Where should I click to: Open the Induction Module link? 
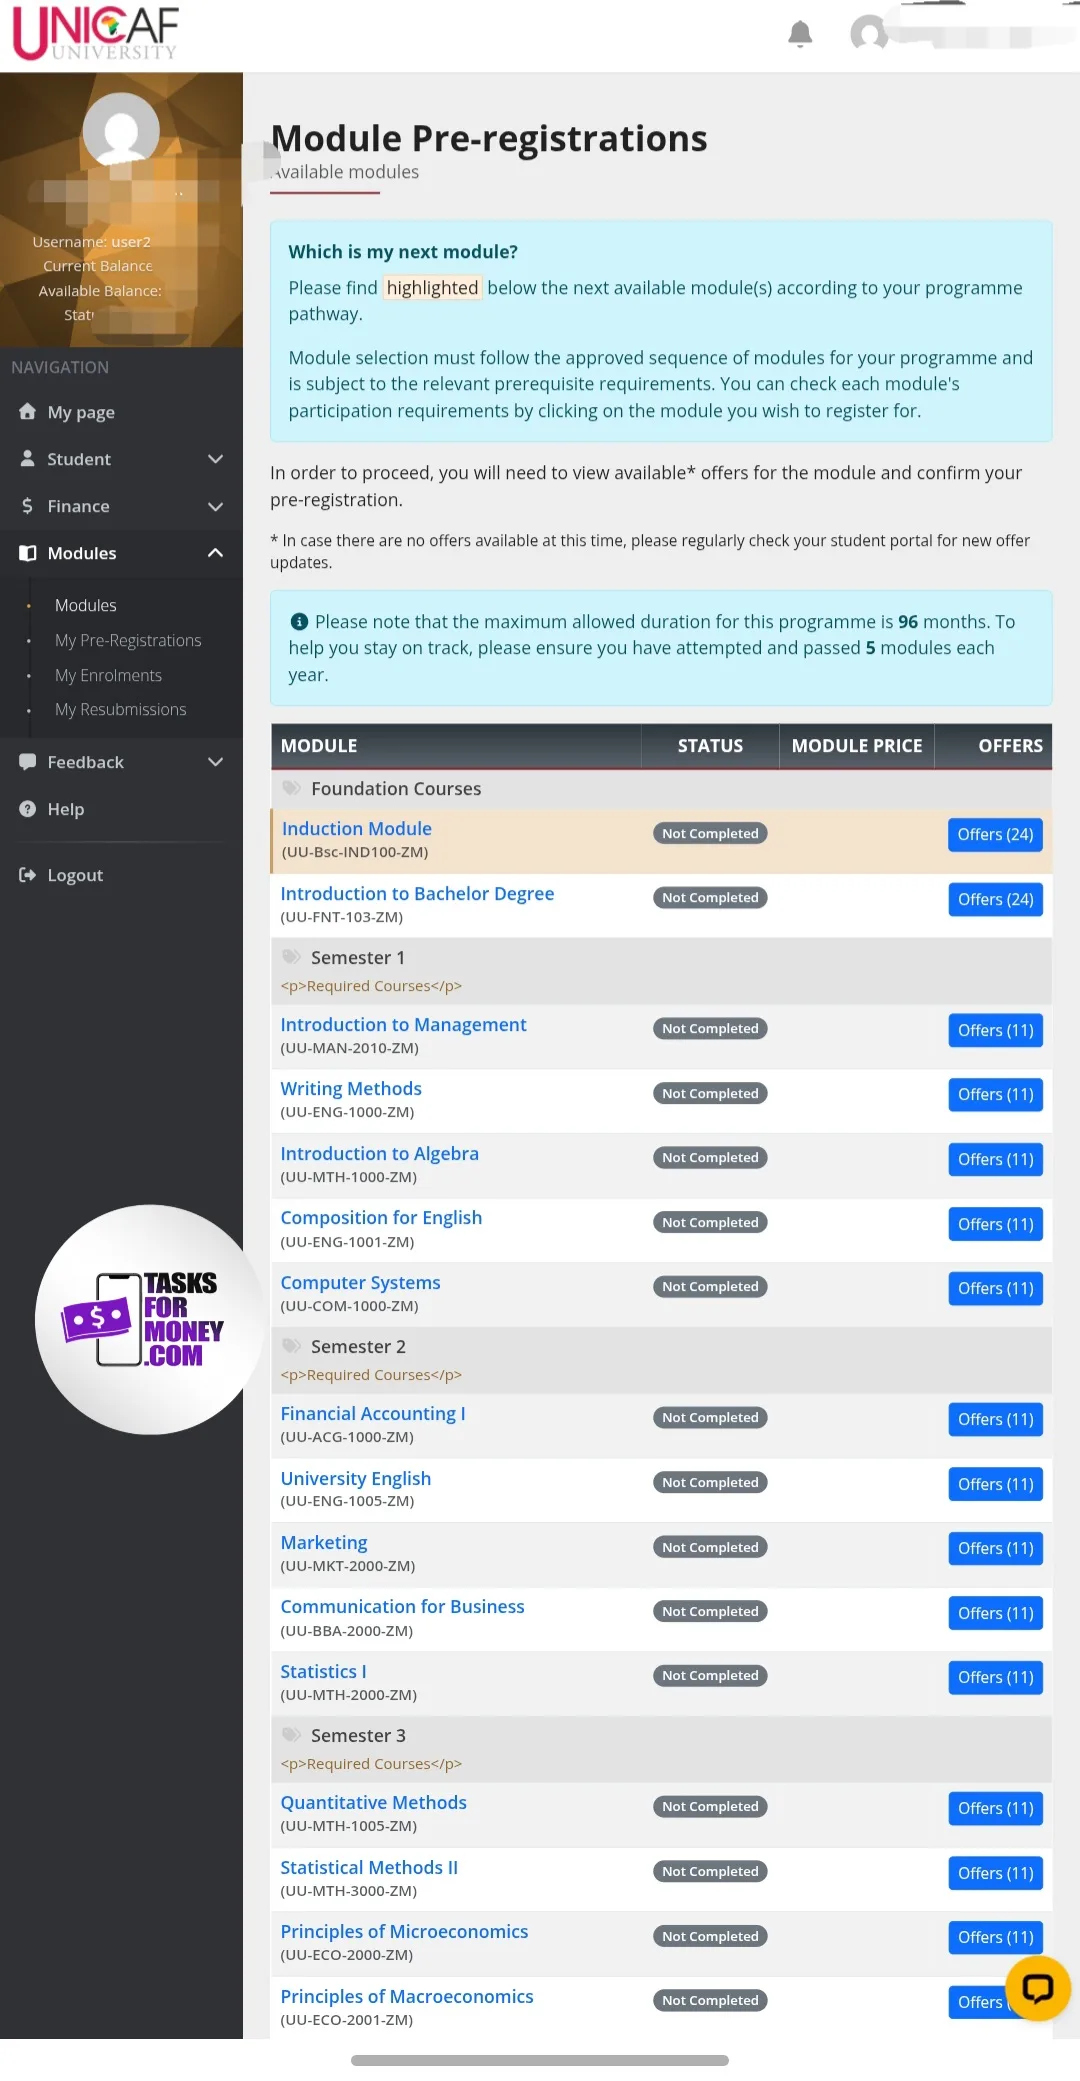click(357, 829)
